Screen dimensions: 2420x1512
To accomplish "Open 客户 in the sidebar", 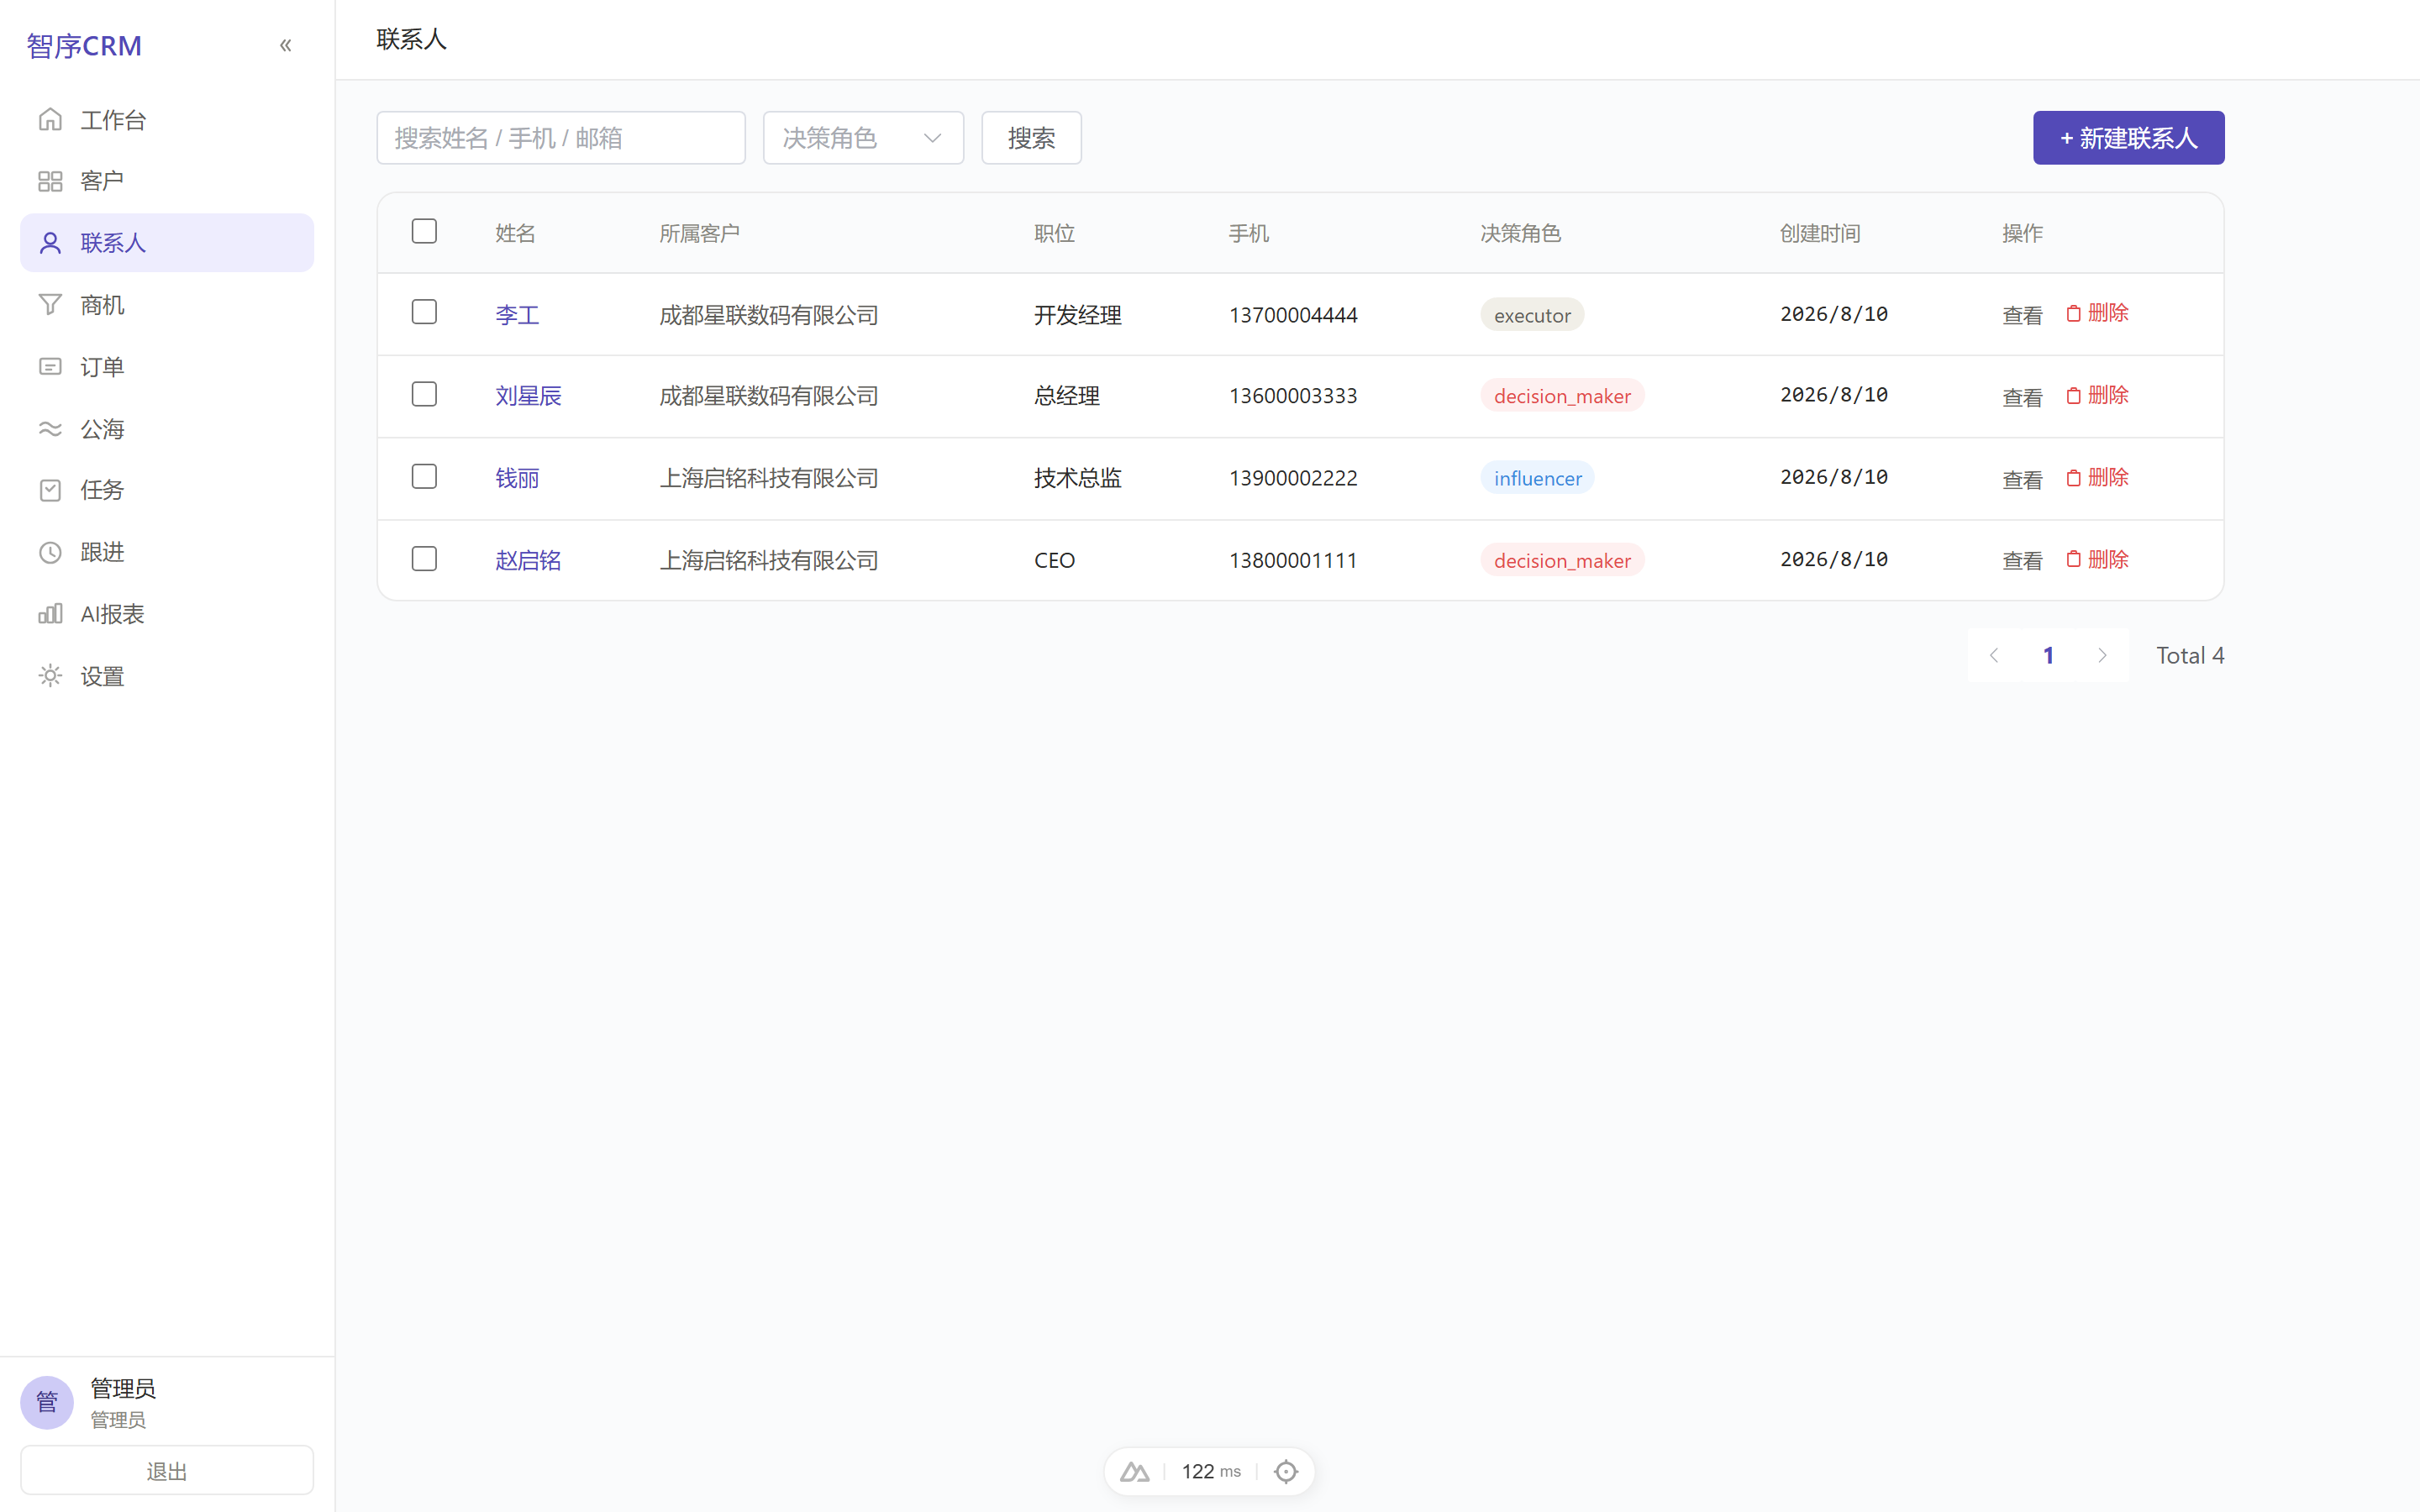I will [167, 181].
